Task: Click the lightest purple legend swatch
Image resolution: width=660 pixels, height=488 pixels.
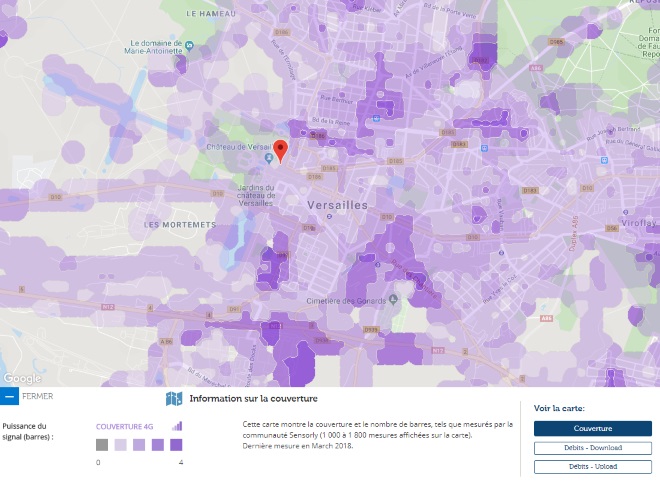Action: tap(120, 445)
